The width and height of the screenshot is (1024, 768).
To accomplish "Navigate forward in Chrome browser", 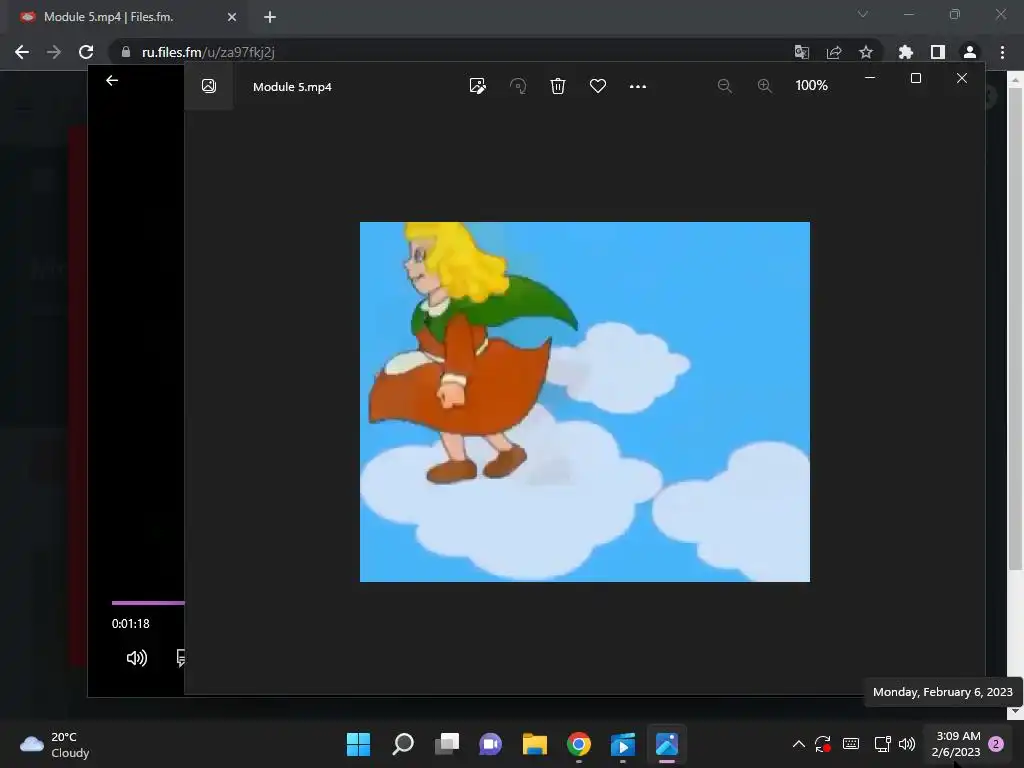I will coord(54,52).
